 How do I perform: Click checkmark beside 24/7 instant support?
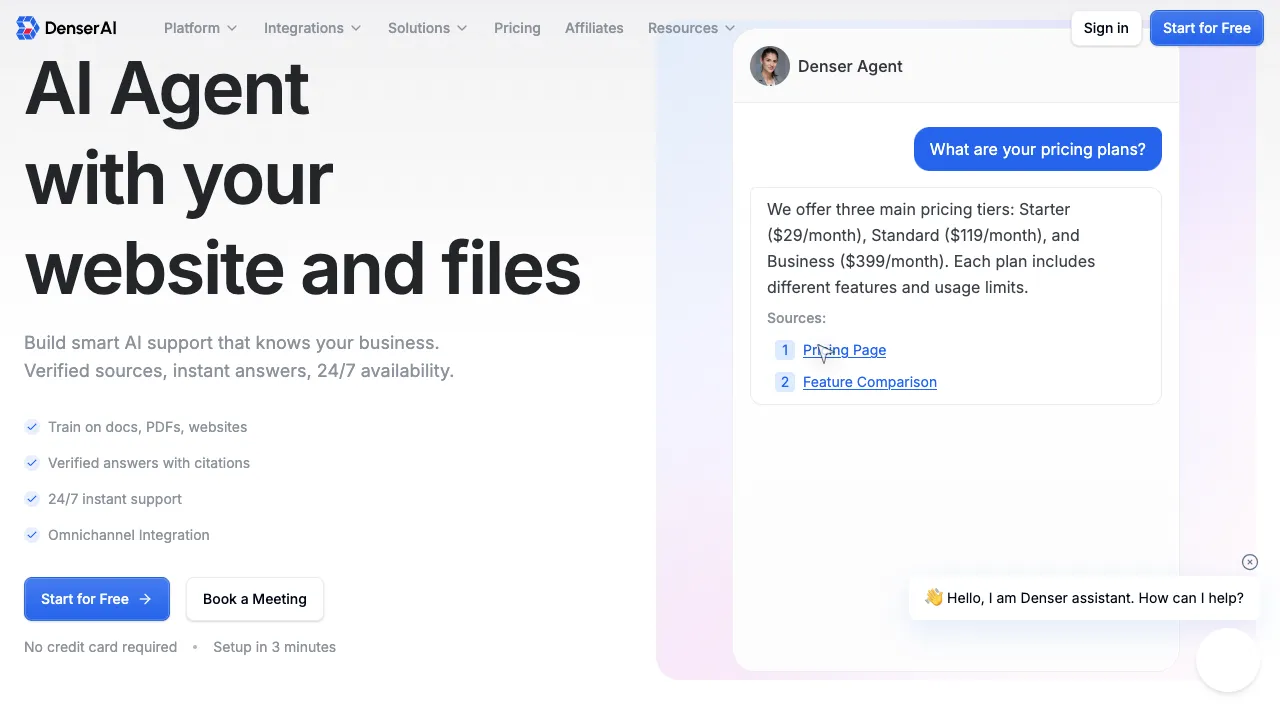point(32,499)
